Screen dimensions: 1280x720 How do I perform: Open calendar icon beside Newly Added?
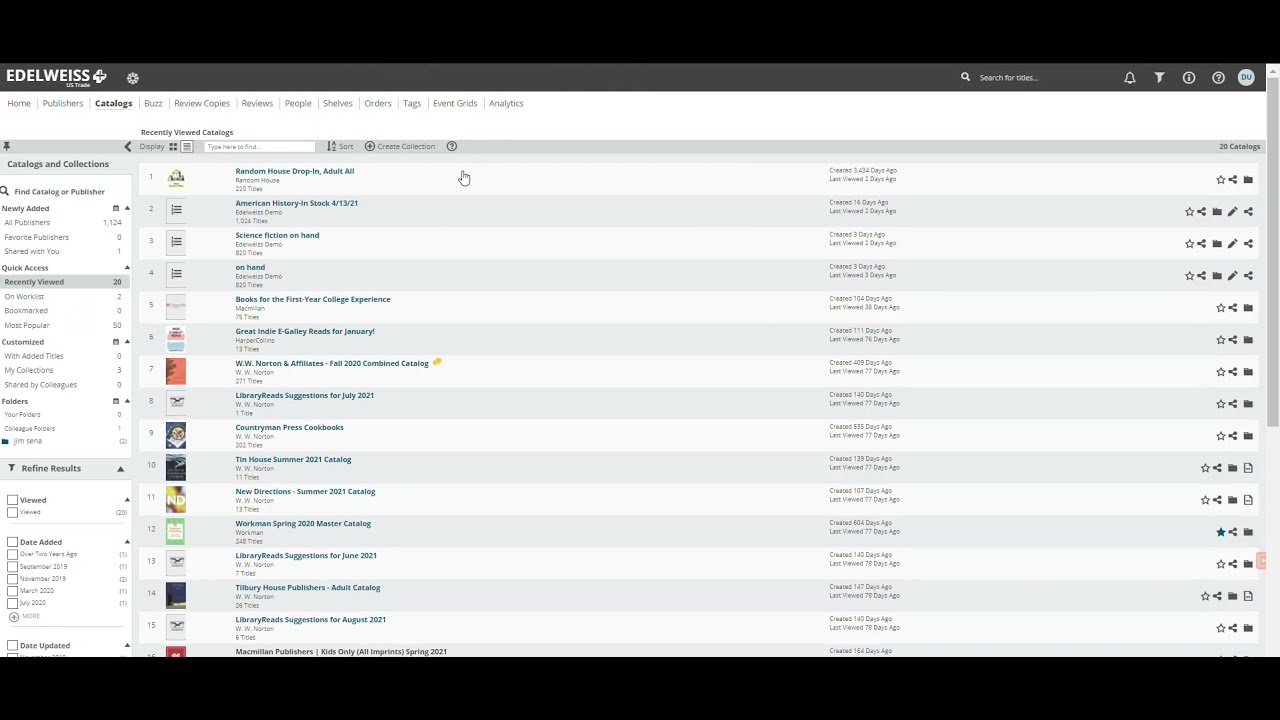coord(115,208)
